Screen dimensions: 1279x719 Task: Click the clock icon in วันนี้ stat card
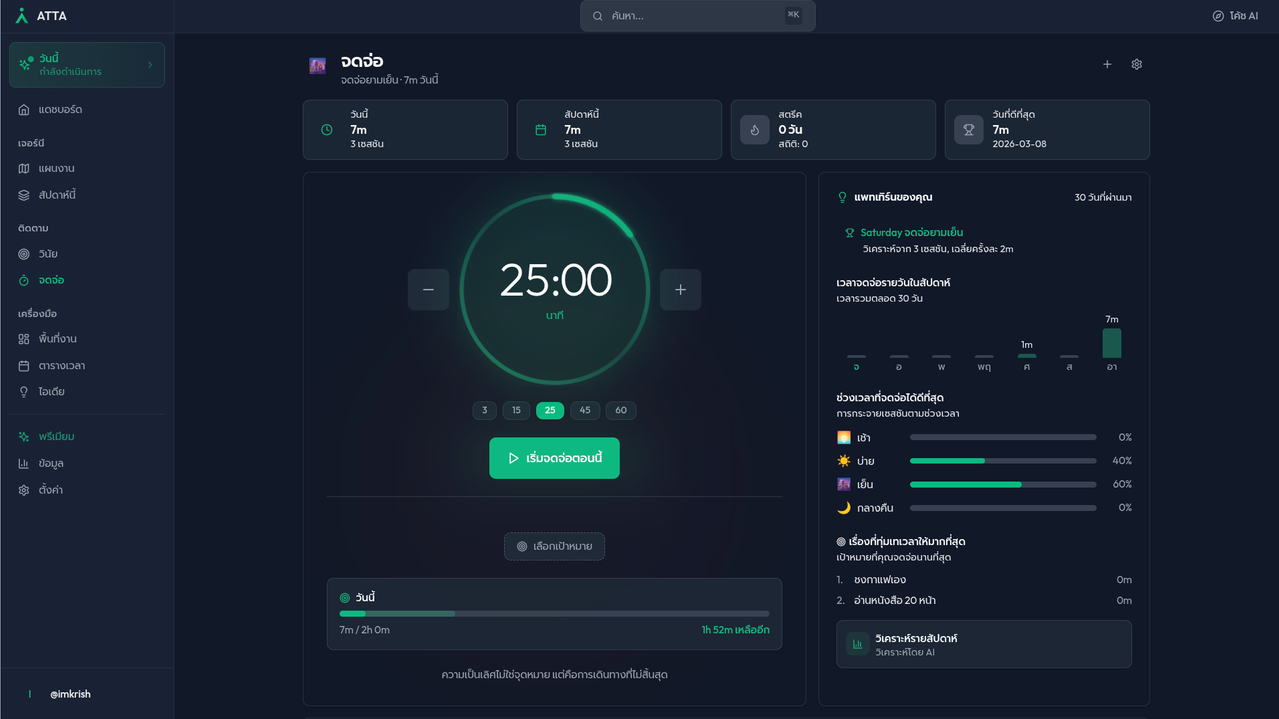pos(326,130)
